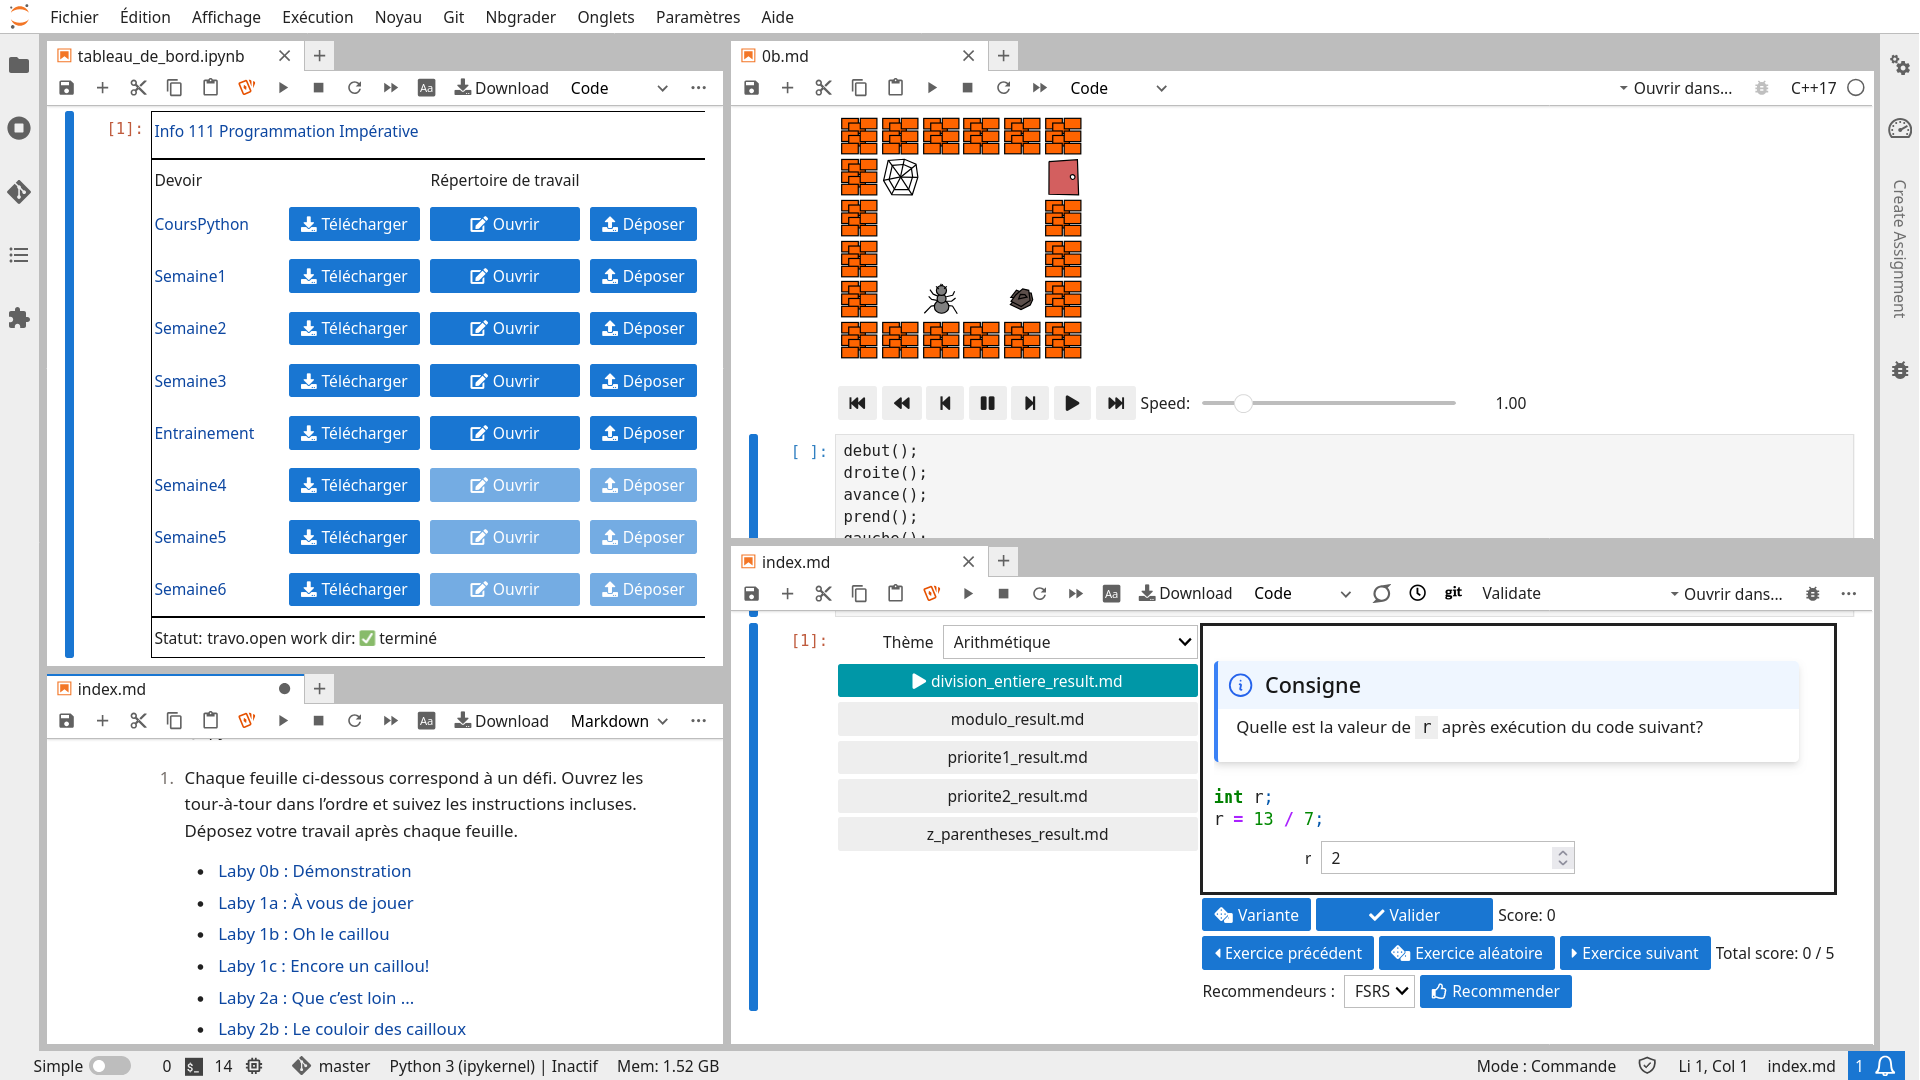1920x1080 pixels.
Task: Open the property inspector gears icon
Action: point(1900,65)
